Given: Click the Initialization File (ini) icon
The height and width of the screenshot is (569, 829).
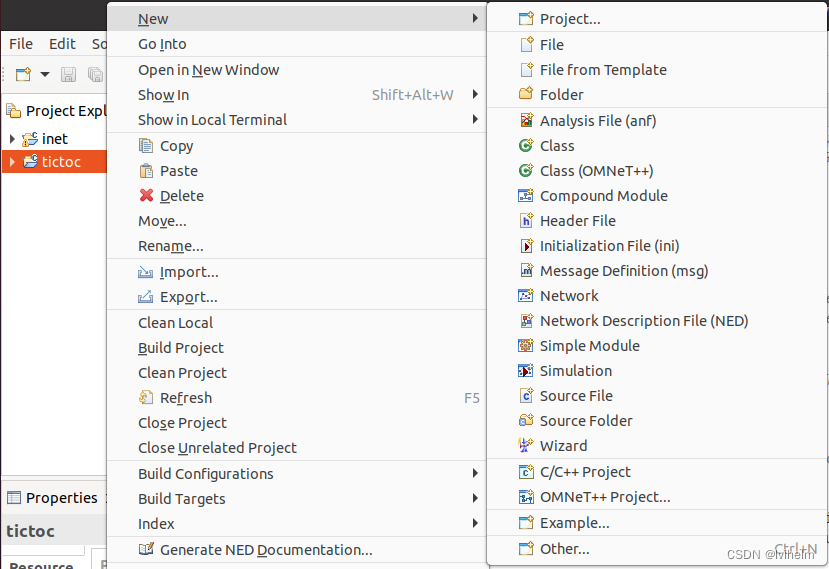Looking at the screenshot, I should [x=526, y=246].
